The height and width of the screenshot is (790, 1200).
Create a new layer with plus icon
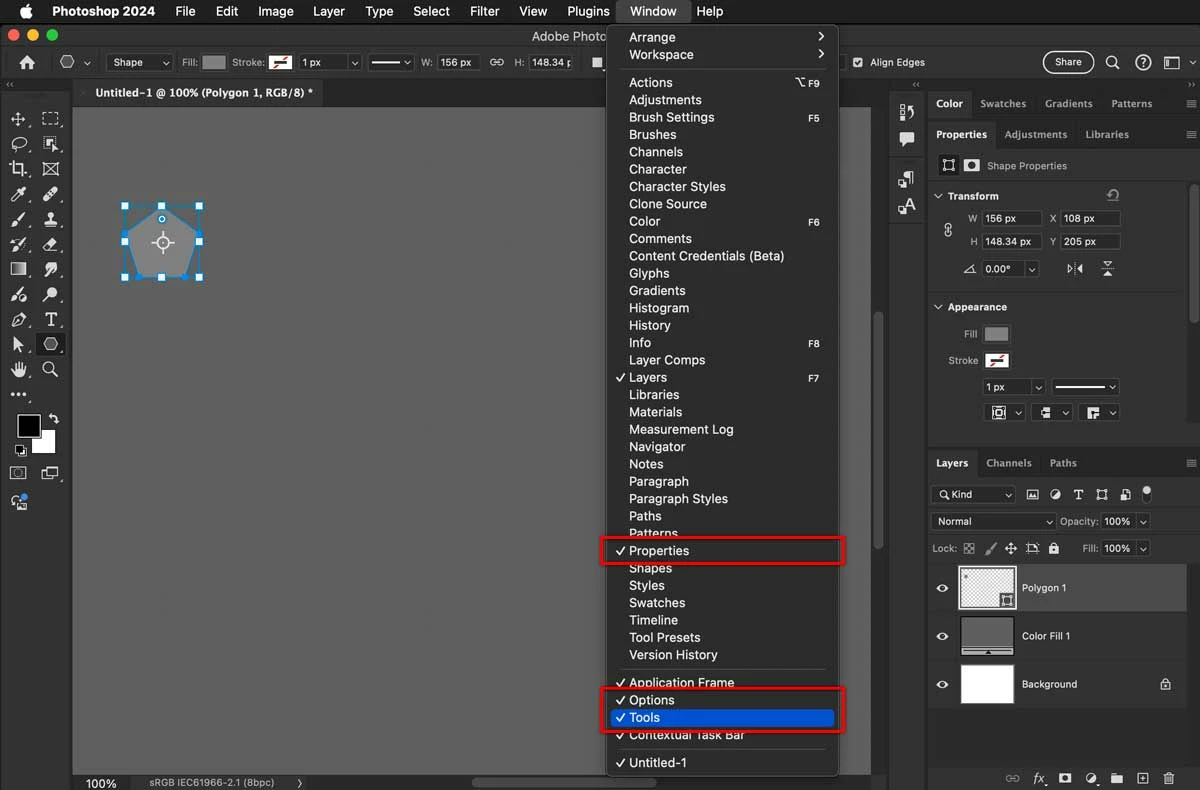click(1143, 778)
